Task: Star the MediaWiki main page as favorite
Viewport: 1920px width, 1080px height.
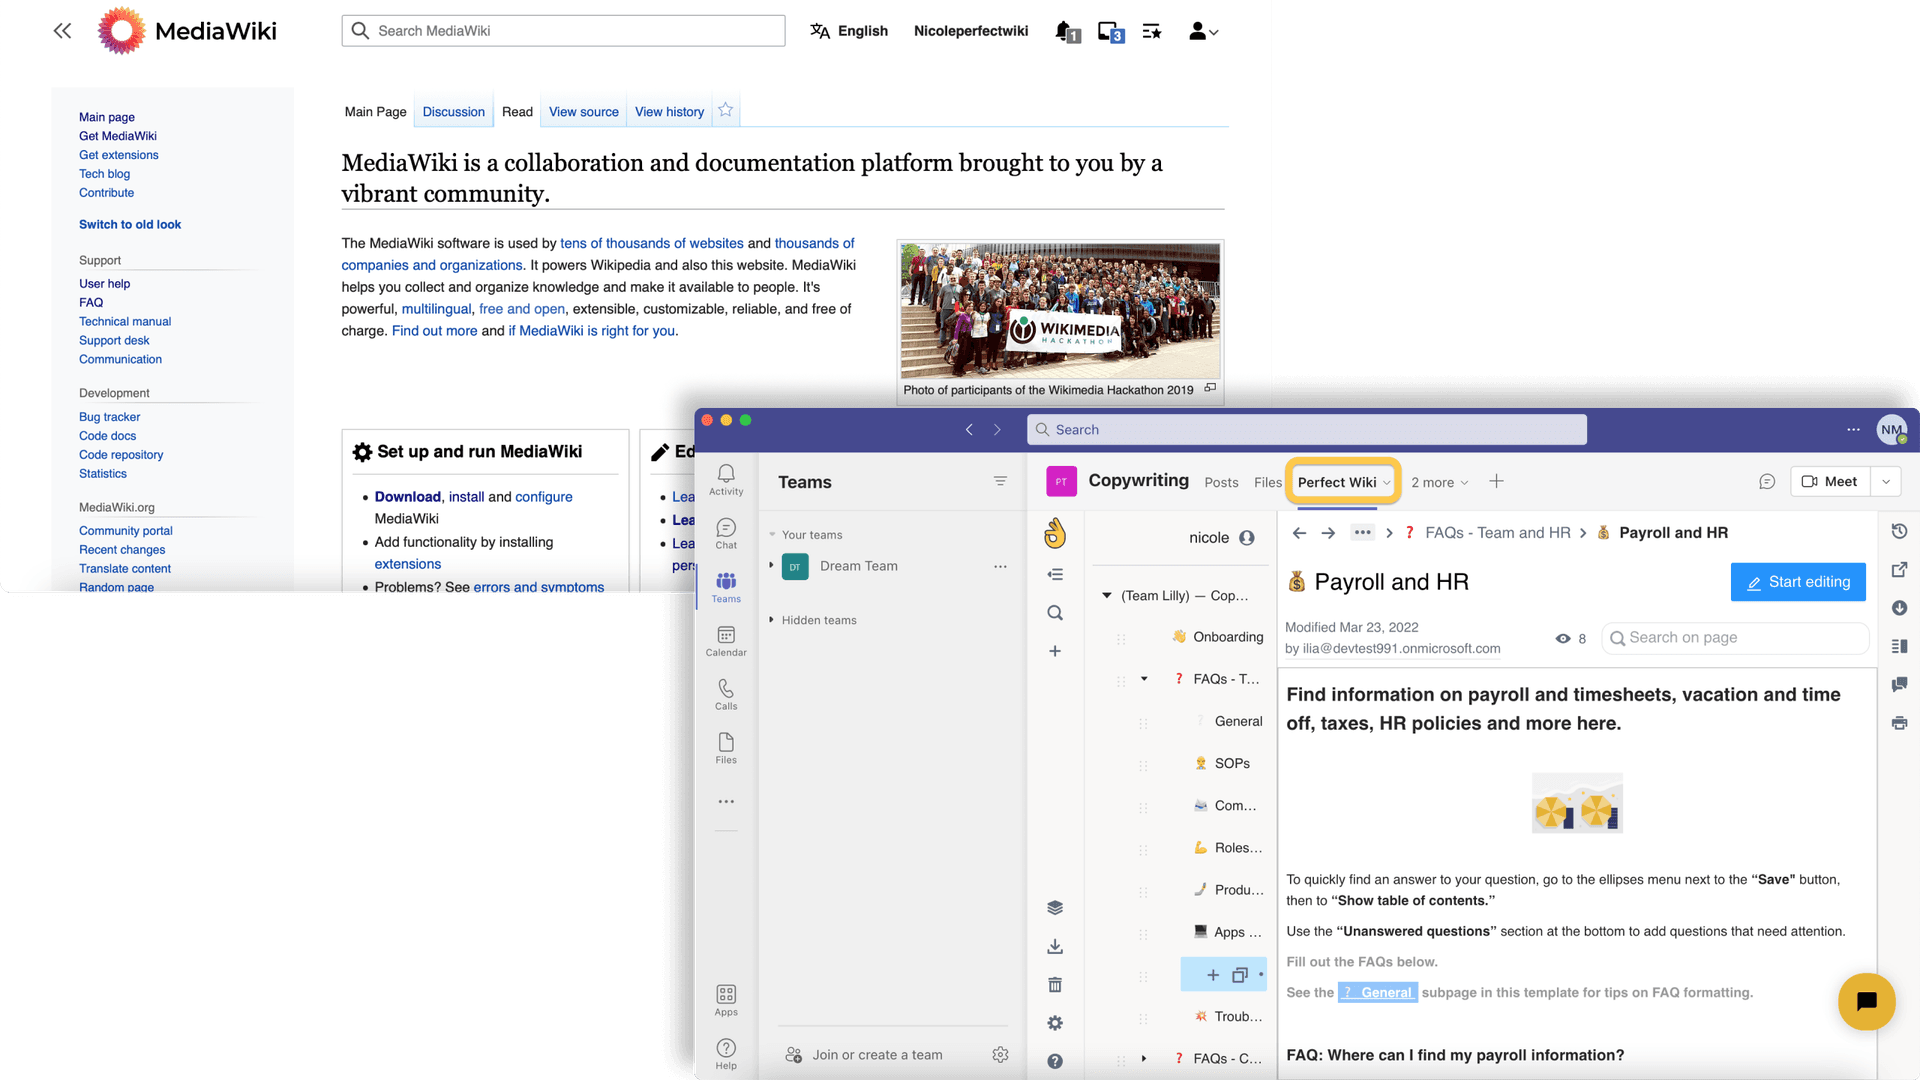Action: coord(725,110)
